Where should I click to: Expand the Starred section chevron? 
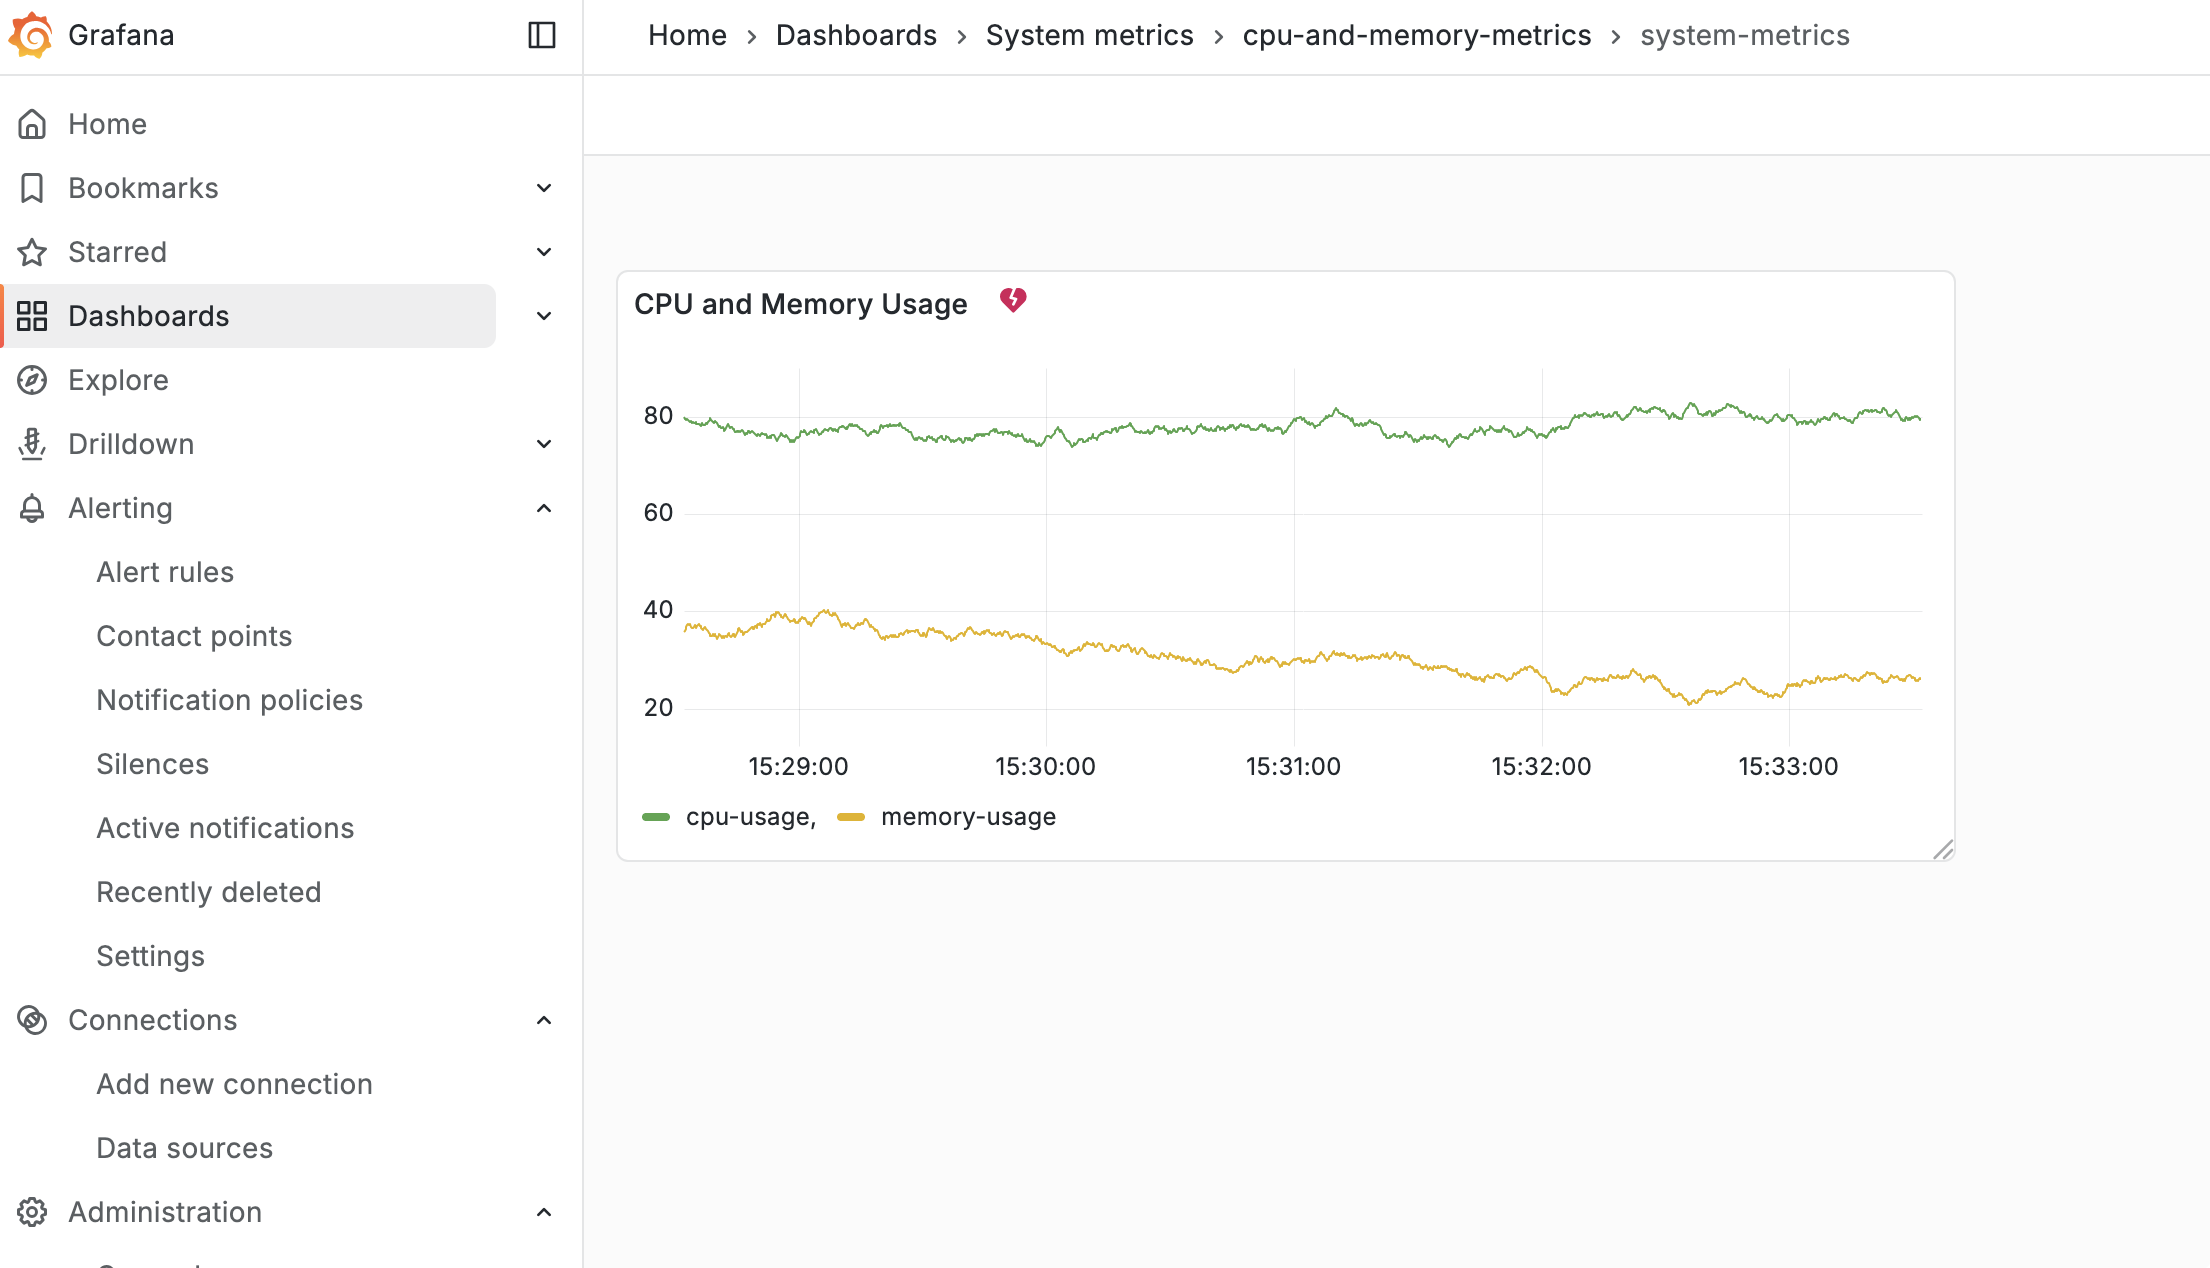pyautogui.click(x=544, y=252)
